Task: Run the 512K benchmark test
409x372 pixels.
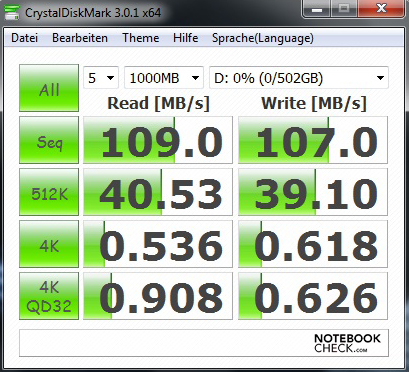Action: coord(49,192)
